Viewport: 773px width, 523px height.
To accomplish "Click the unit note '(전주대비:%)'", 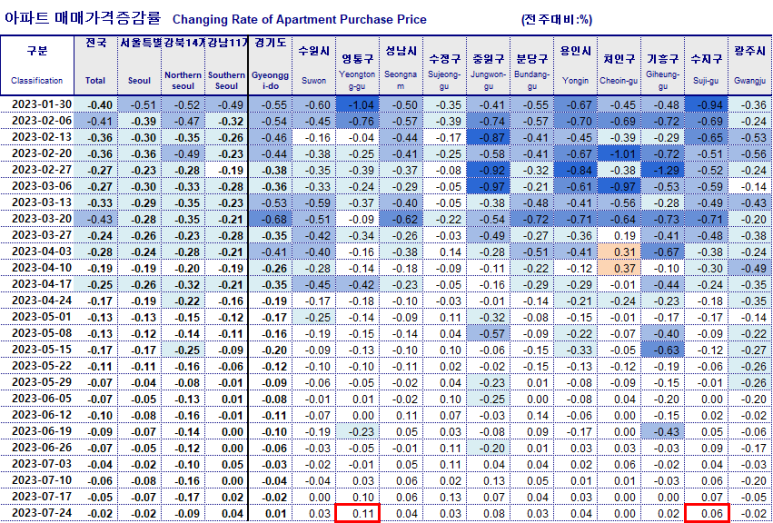I will (557, 19).
